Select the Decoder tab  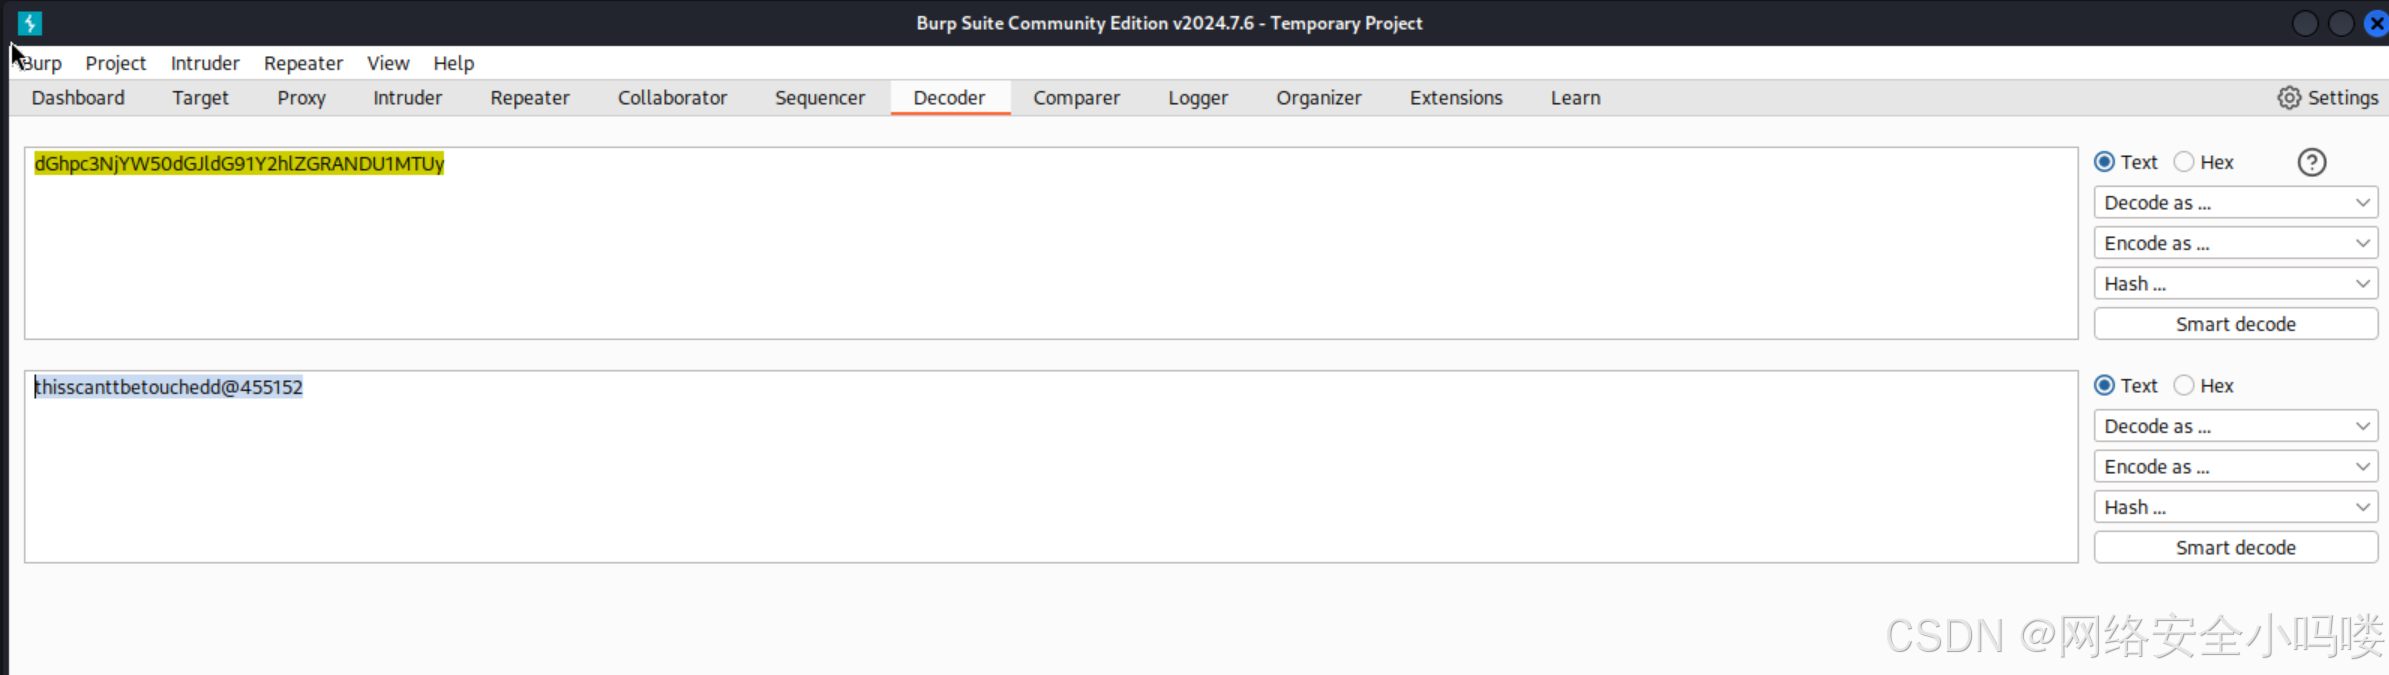pyautogui.click(x=949, y=98)
